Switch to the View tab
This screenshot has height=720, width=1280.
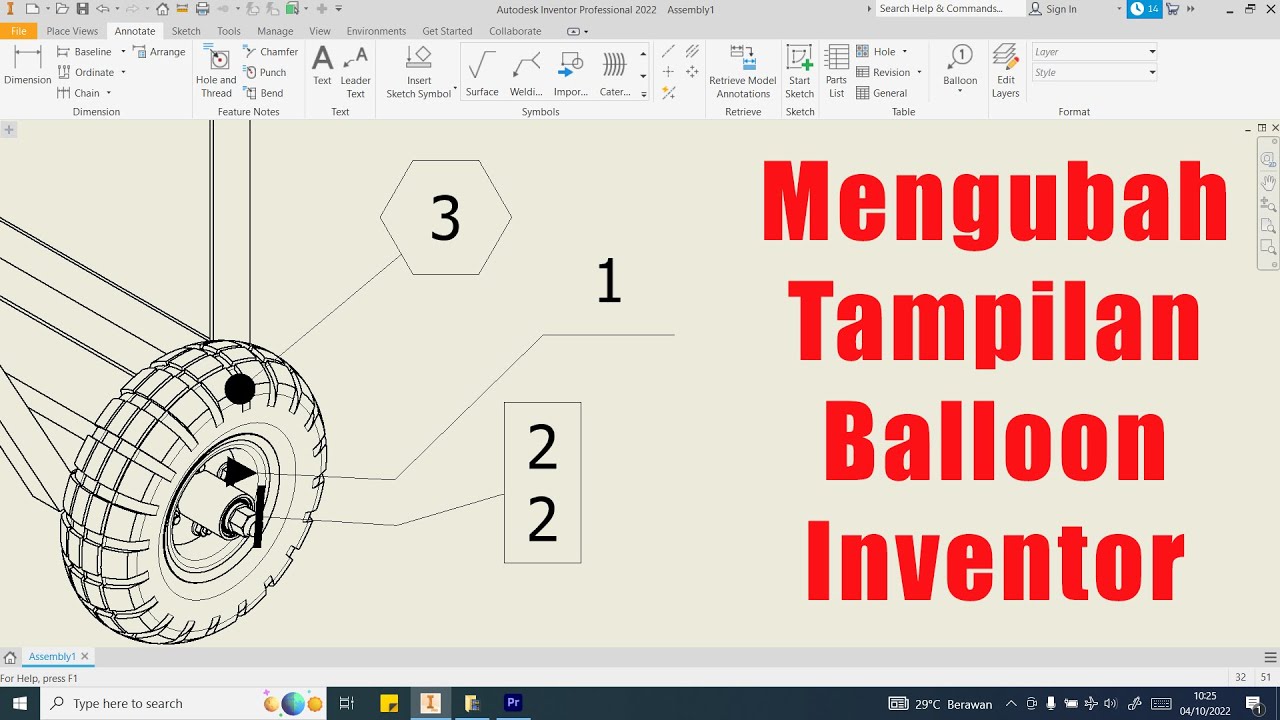pos(320,31)
